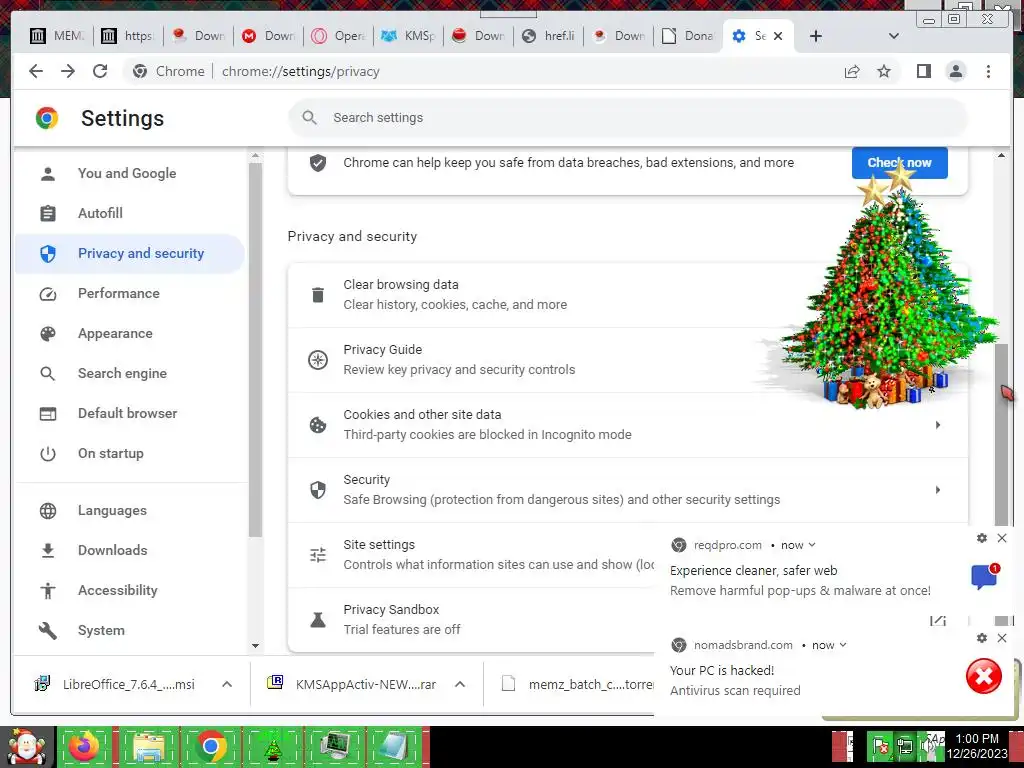Image resolution: width=1024 pixels, height=768 pixels.
Task: Expand Security row arrow
Action: pos(938,490)
